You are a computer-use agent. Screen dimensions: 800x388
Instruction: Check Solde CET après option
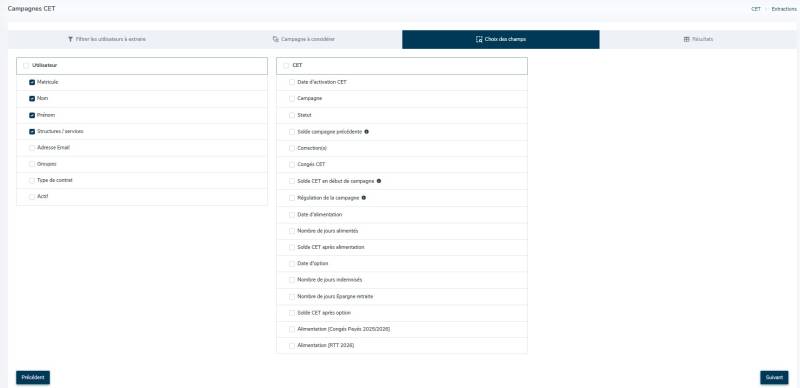pos(292,313)
